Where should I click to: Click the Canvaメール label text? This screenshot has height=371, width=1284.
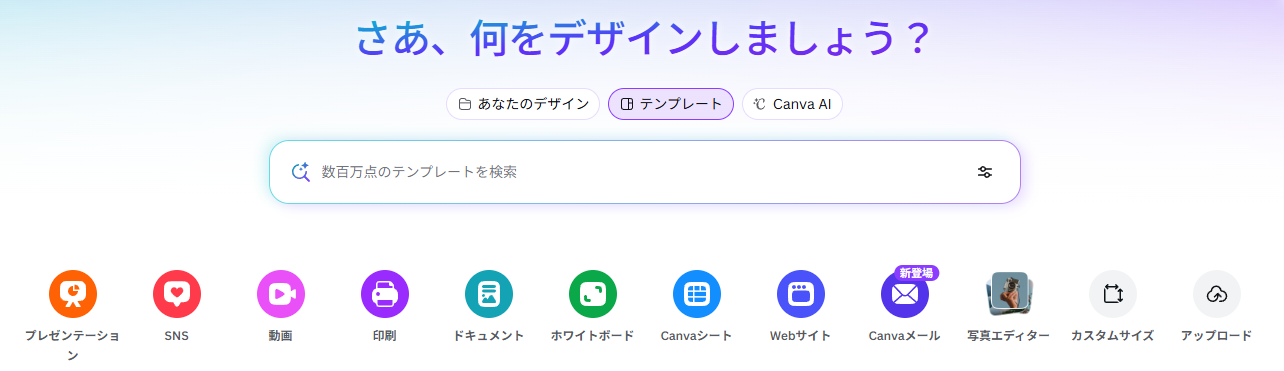click(x=905, y=336)
